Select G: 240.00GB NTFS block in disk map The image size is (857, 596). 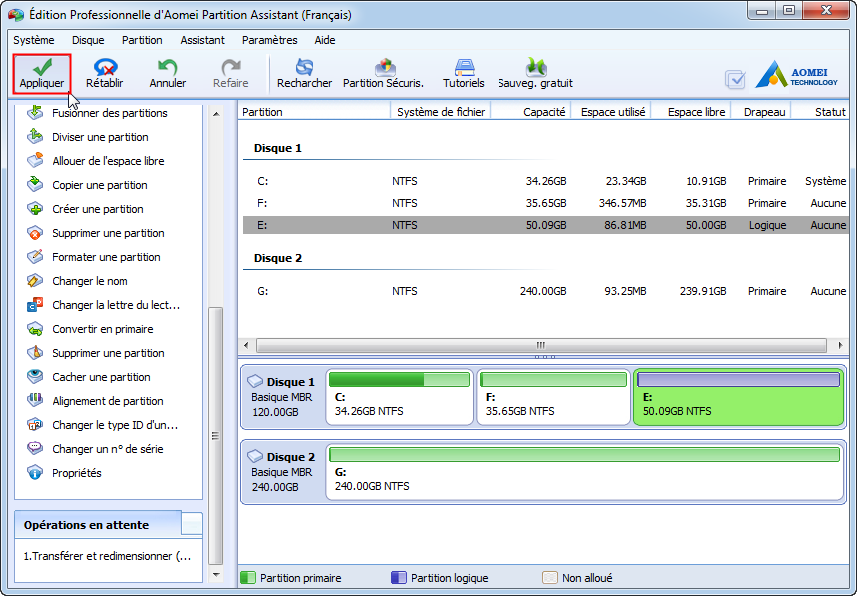coord(585,472)
